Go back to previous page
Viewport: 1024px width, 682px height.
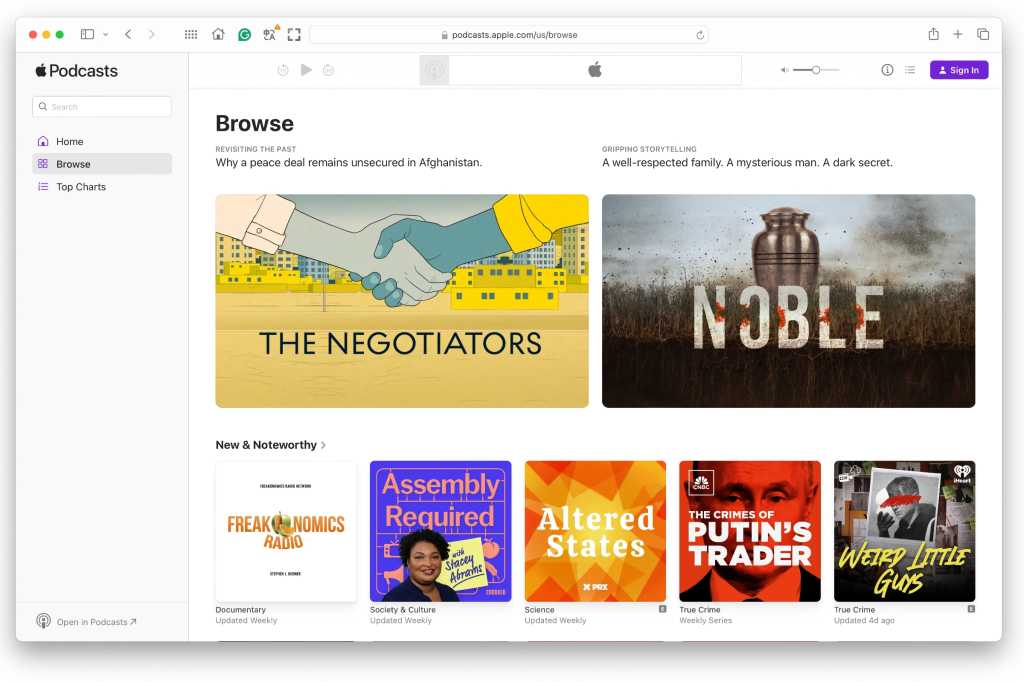[128, 35]
